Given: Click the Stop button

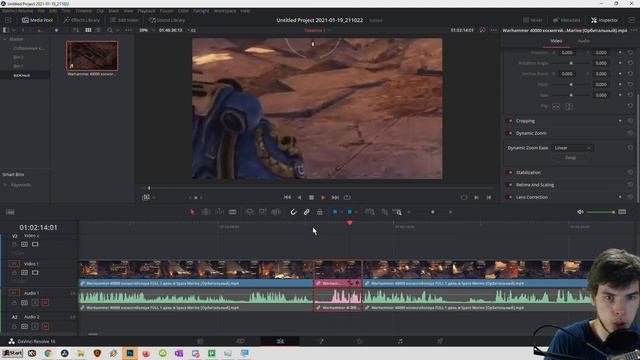Looking at the screenshot, I should click(x=311, y=197).
